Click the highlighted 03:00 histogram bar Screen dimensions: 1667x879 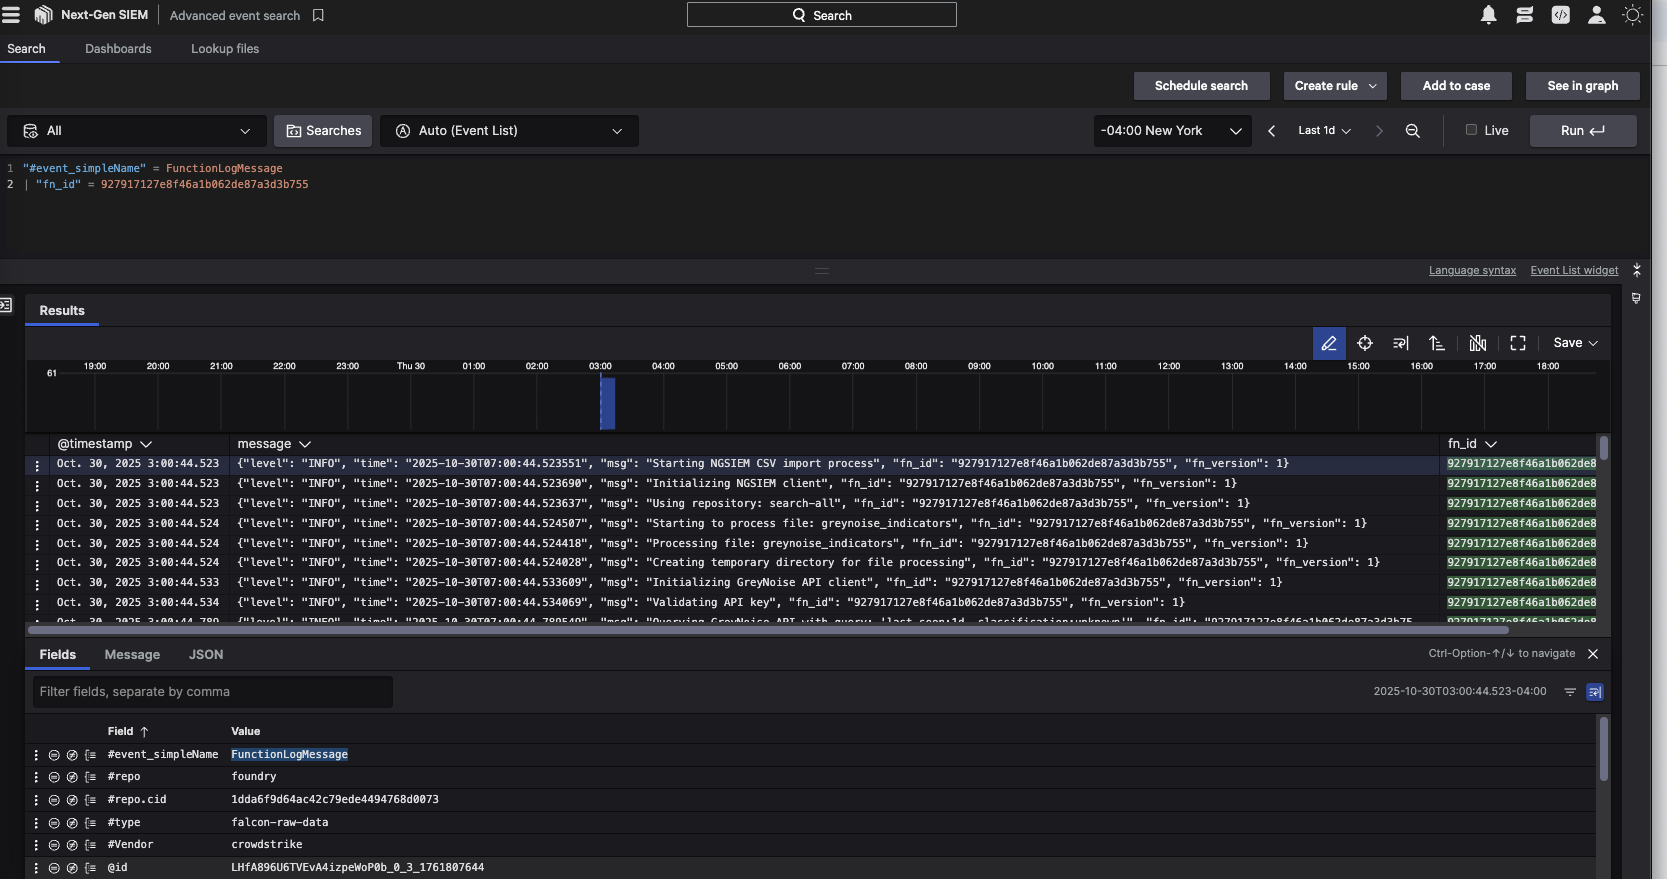click(607, 403)
